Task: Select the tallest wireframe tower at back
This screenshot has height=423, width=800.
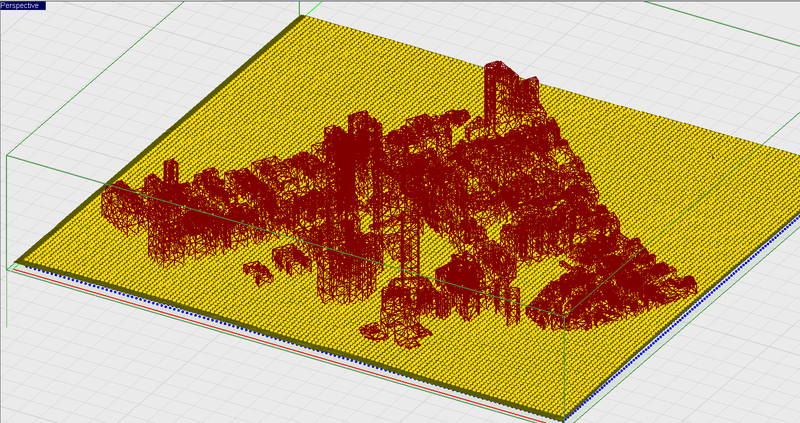Action: coord(495,97)
